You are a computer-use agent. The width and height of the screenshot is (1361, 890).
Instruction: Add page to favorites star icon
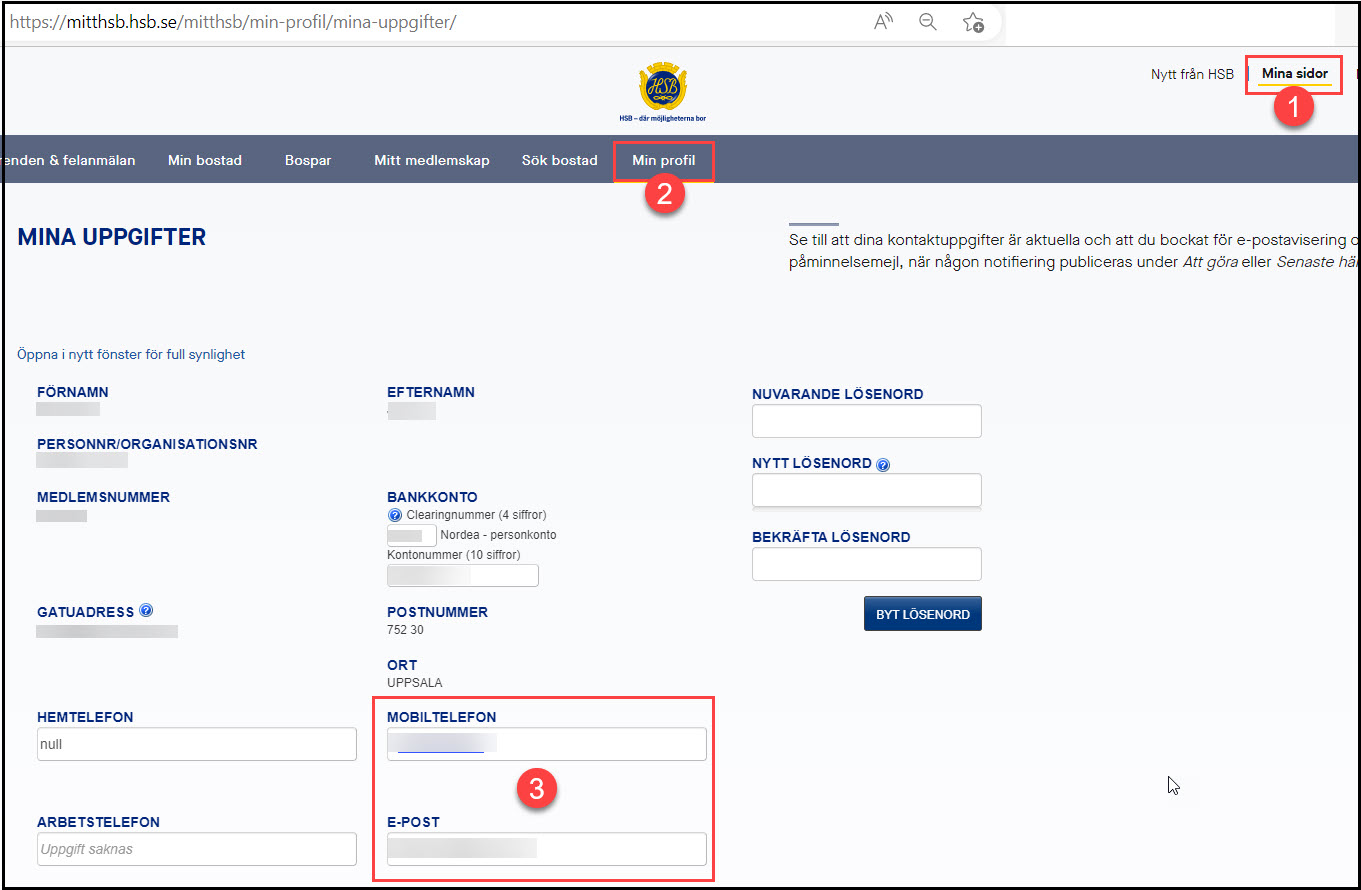tap(973, 22)
